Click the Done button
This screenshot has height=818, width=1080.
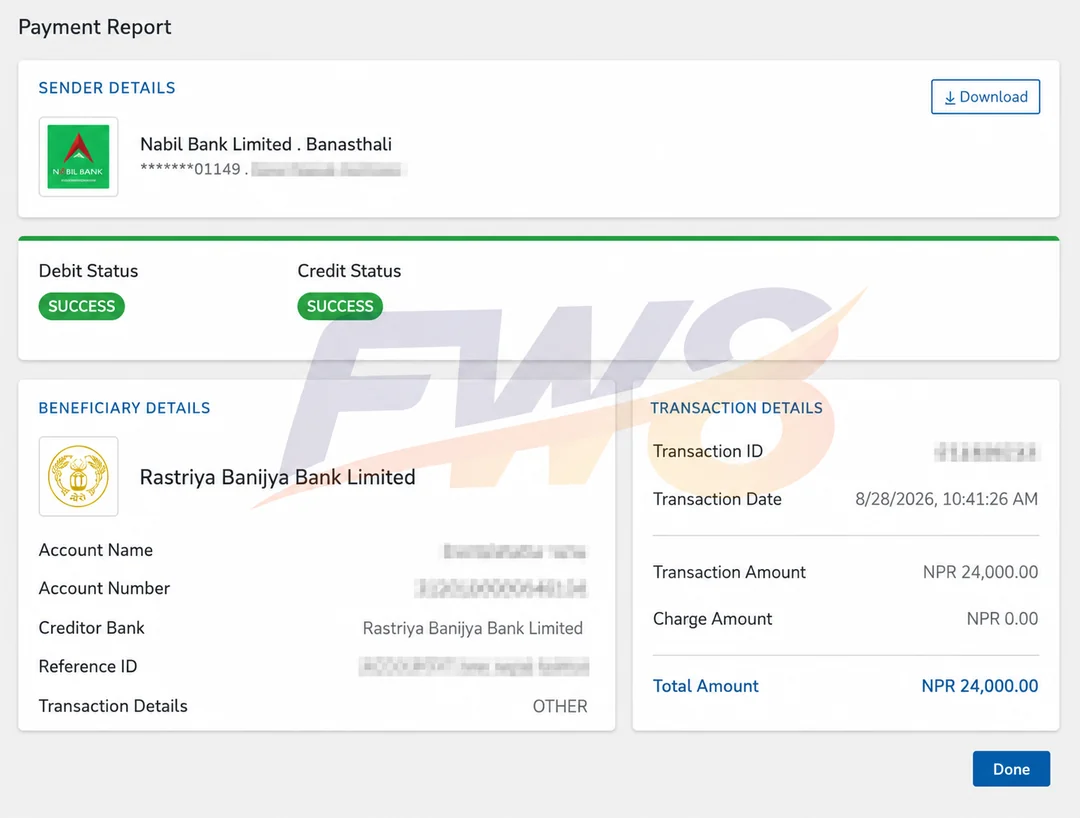tap(1011, 769)
